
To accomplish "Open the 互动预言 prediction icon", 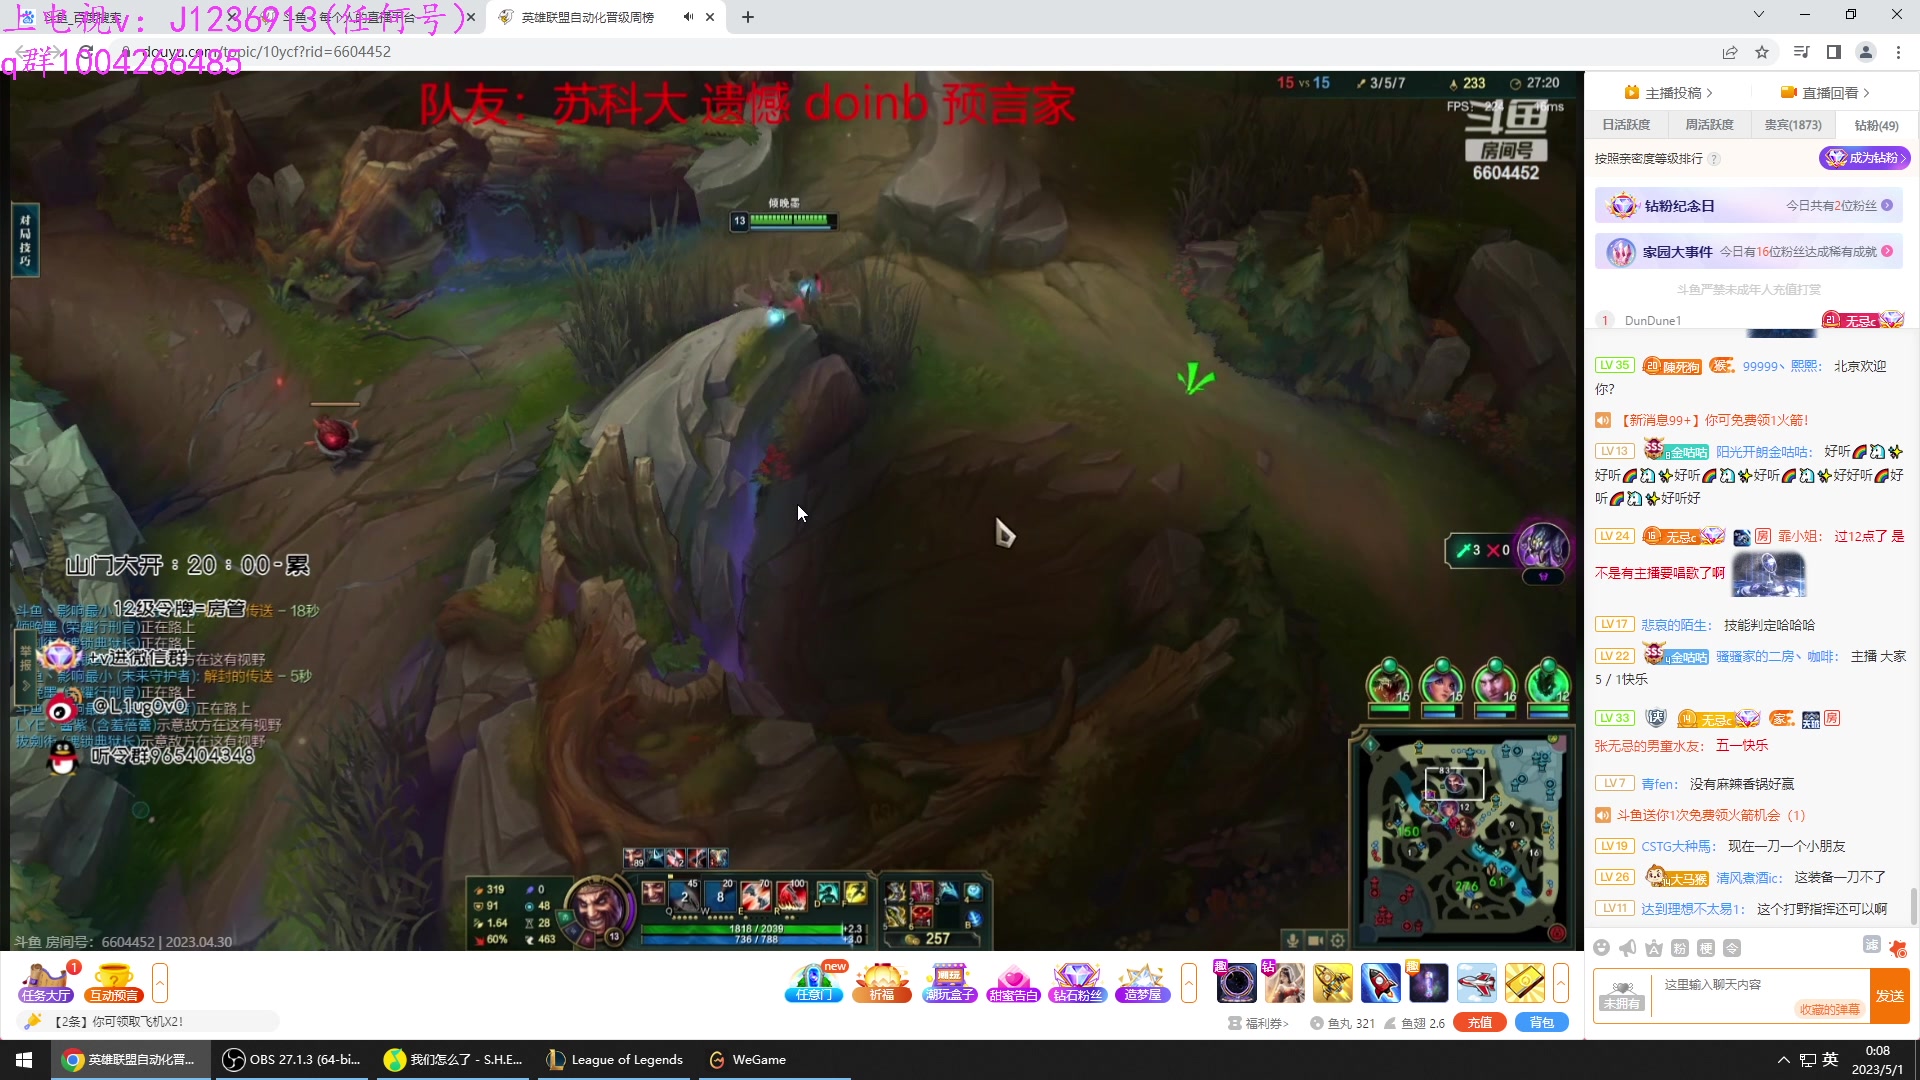I will (x=114, y=982).
